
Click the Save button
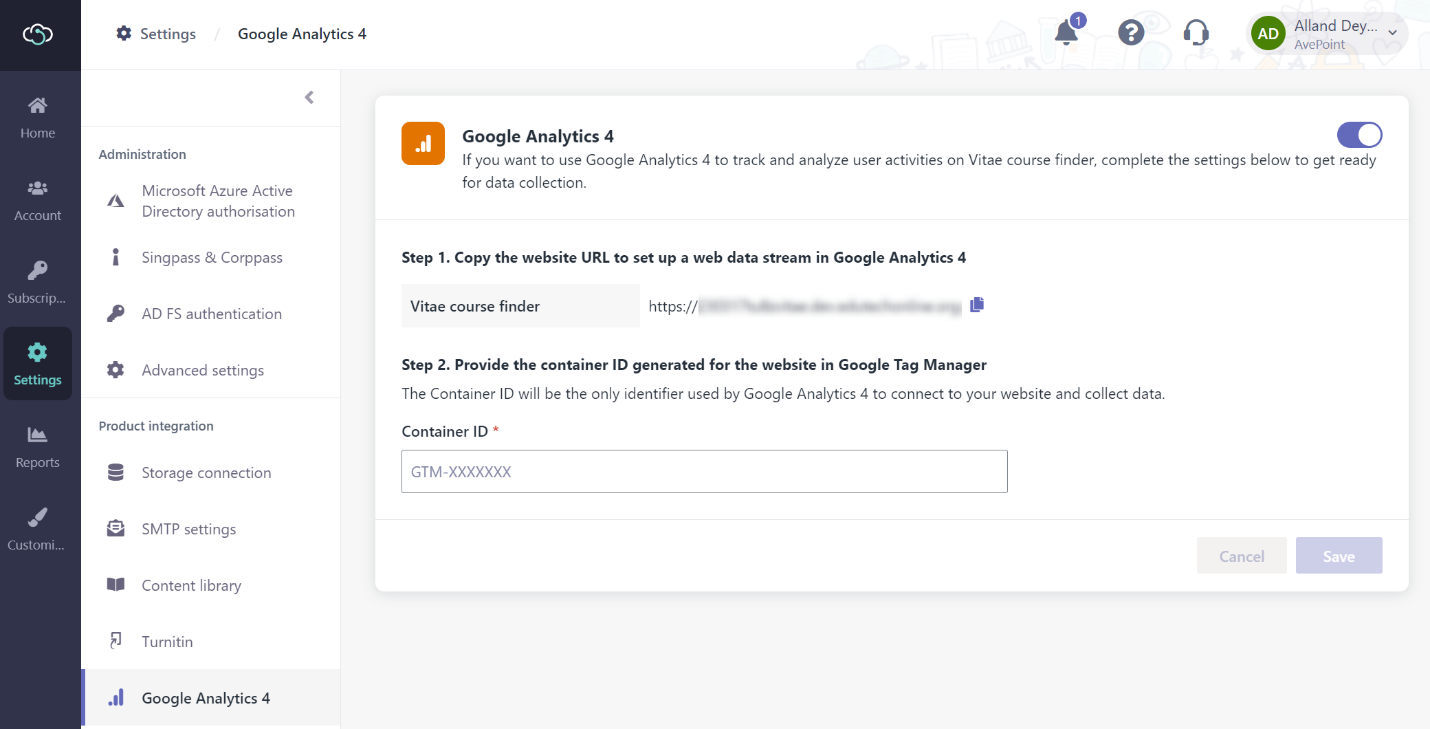[x=1339, y=556]
